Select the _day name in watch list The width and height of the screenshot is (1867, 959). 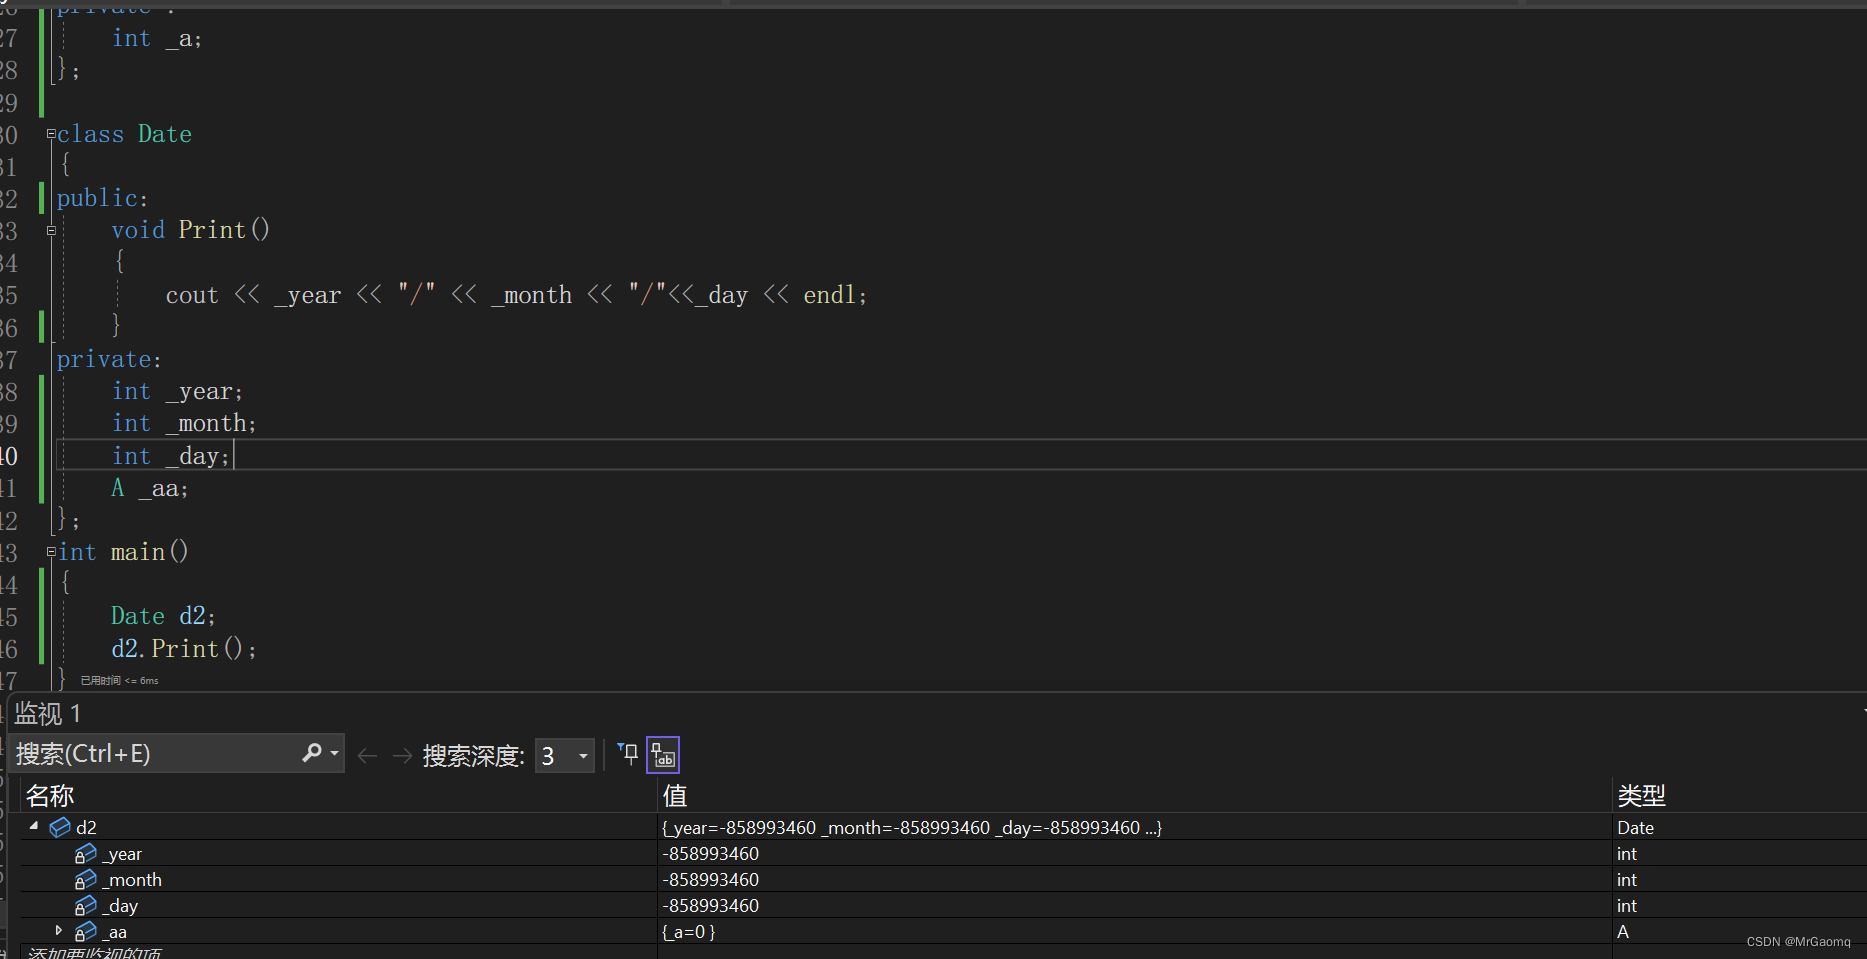tap(121, 906)
